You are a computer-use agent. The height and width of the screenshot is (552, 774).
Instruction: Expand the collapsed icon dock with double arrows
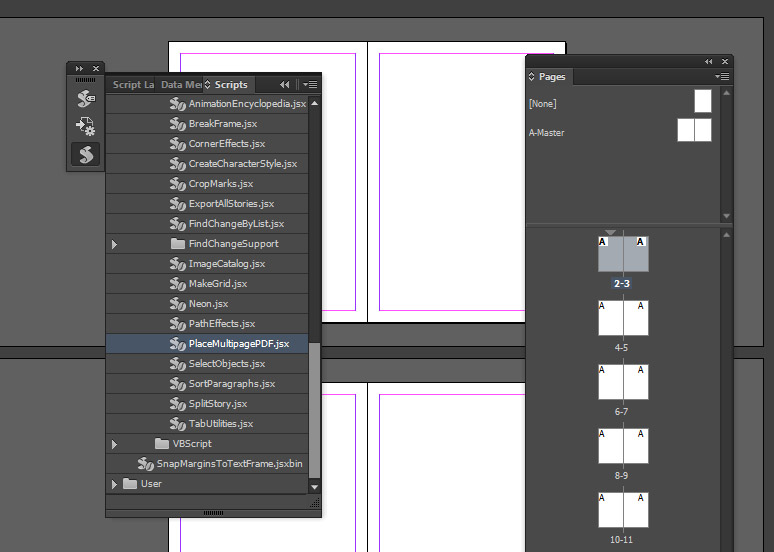[x=79, y=68]
